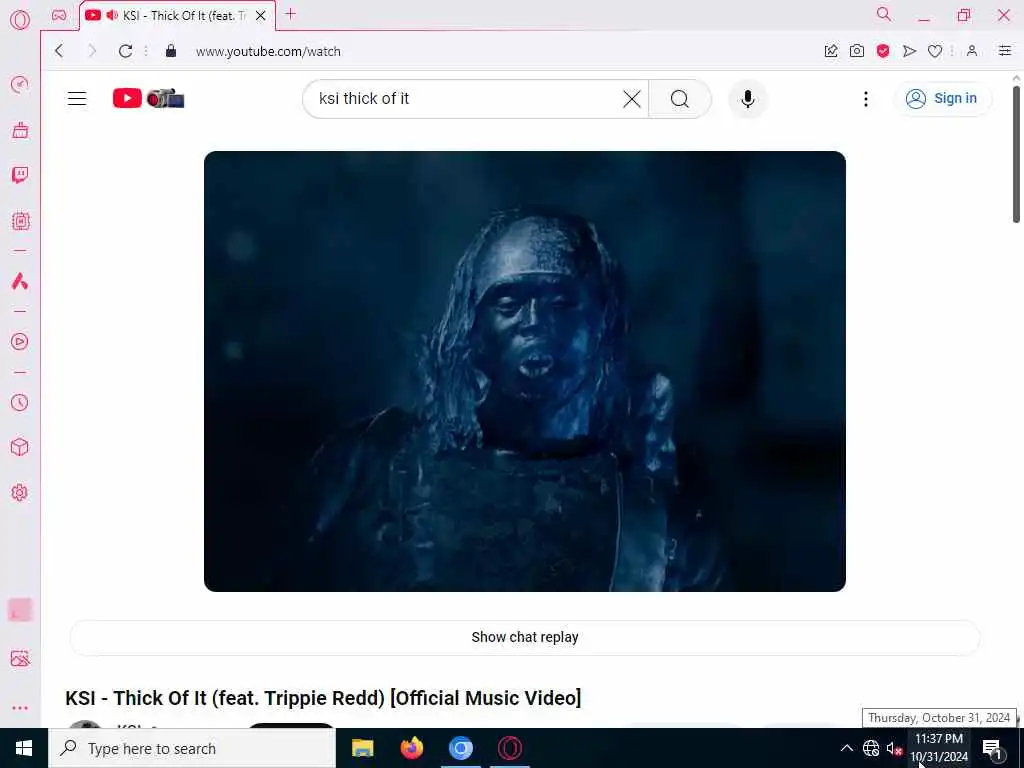
Task: Search with your voice microphone
Action: point(748,99)
